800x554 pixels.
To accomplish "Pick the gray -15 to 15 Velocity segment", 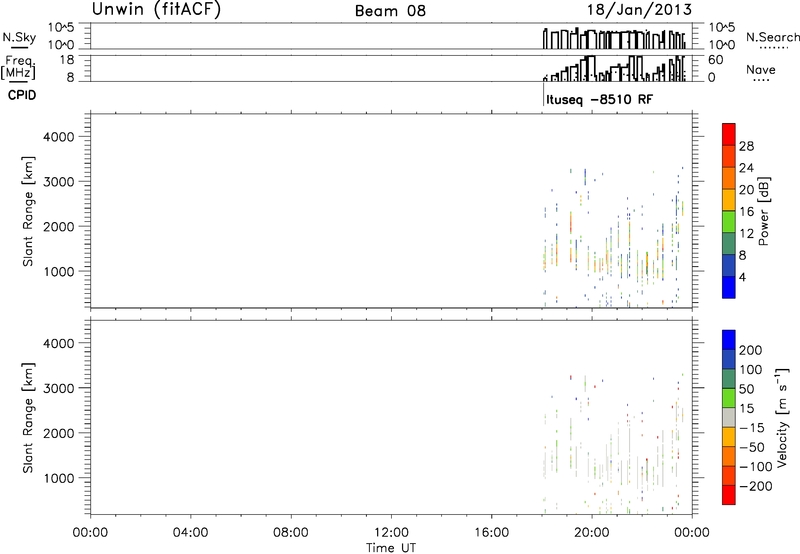I will (x=729, y=417).
